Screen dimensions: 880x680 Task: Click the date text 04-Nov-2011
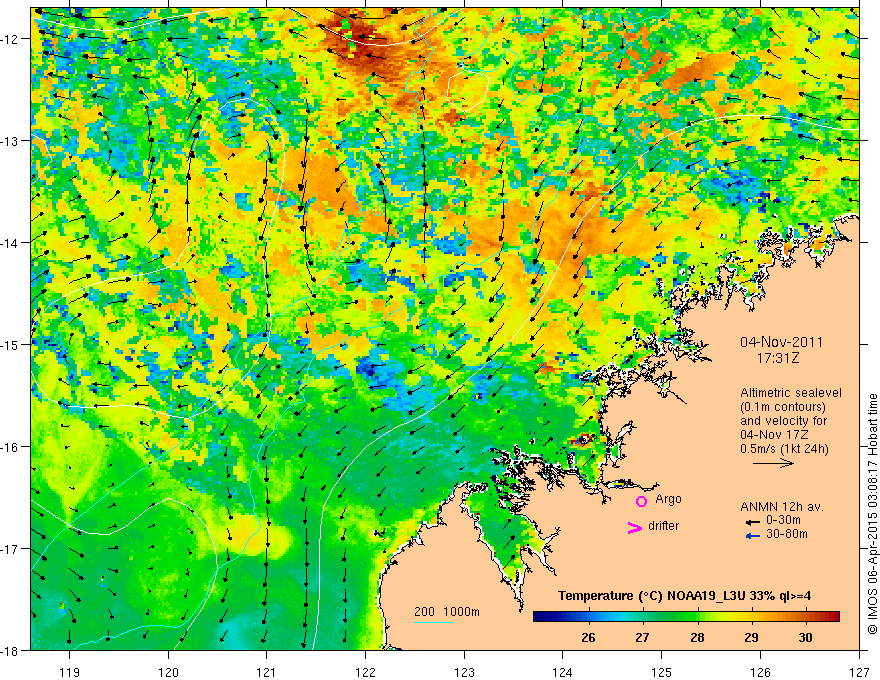[x=781, y=342]
